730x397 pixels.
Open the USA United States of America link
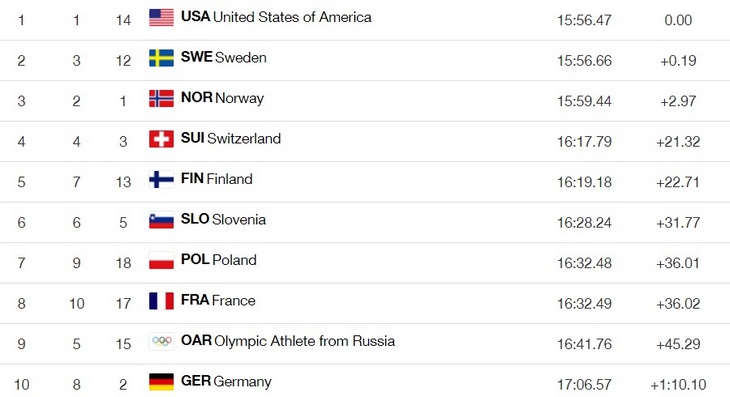pyautogui.click(x=276, y=17)
